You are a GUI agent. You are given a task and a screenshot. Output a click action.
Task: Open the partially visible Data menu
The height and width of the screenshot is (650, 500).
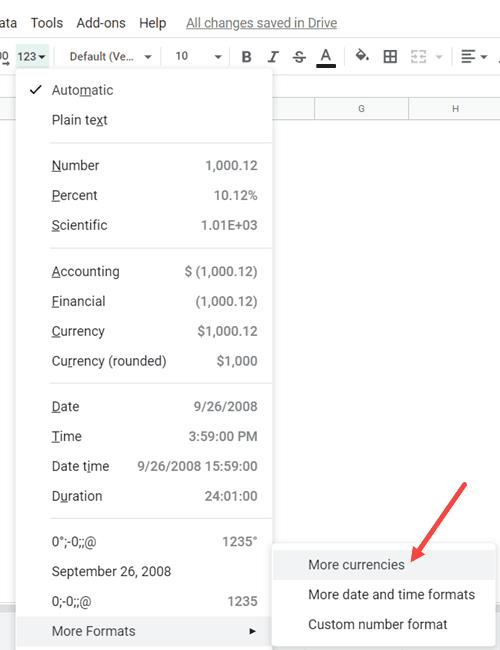[x=8, y=23]
